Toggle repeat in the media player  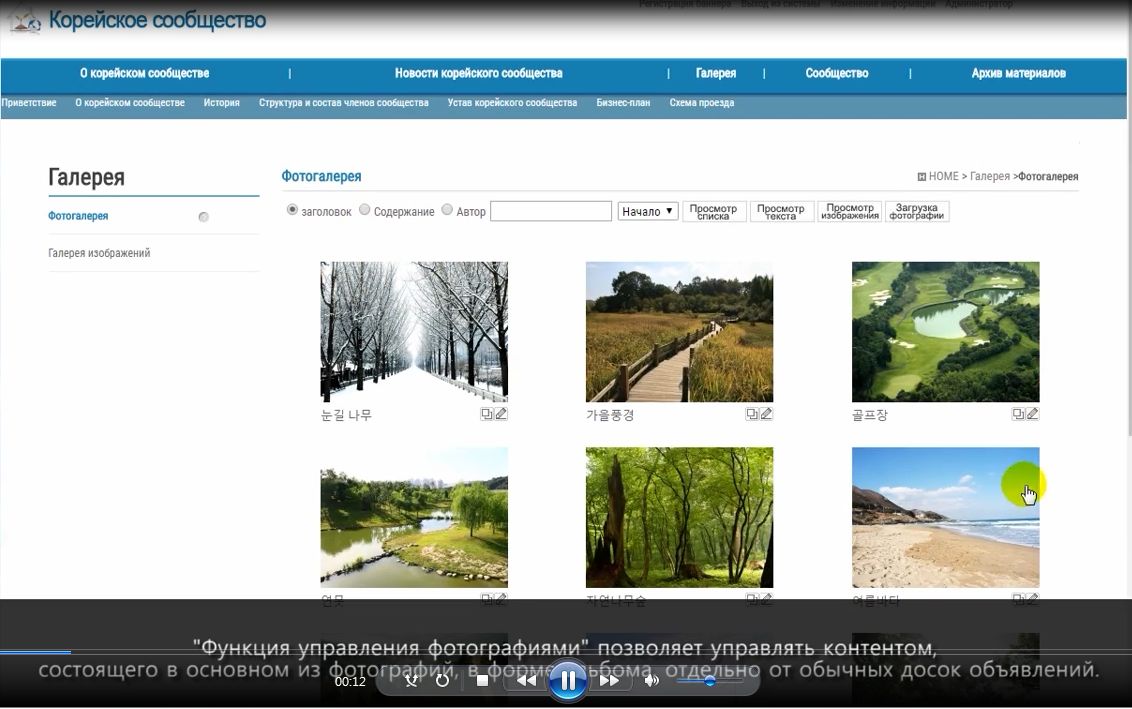pos(443,681)
